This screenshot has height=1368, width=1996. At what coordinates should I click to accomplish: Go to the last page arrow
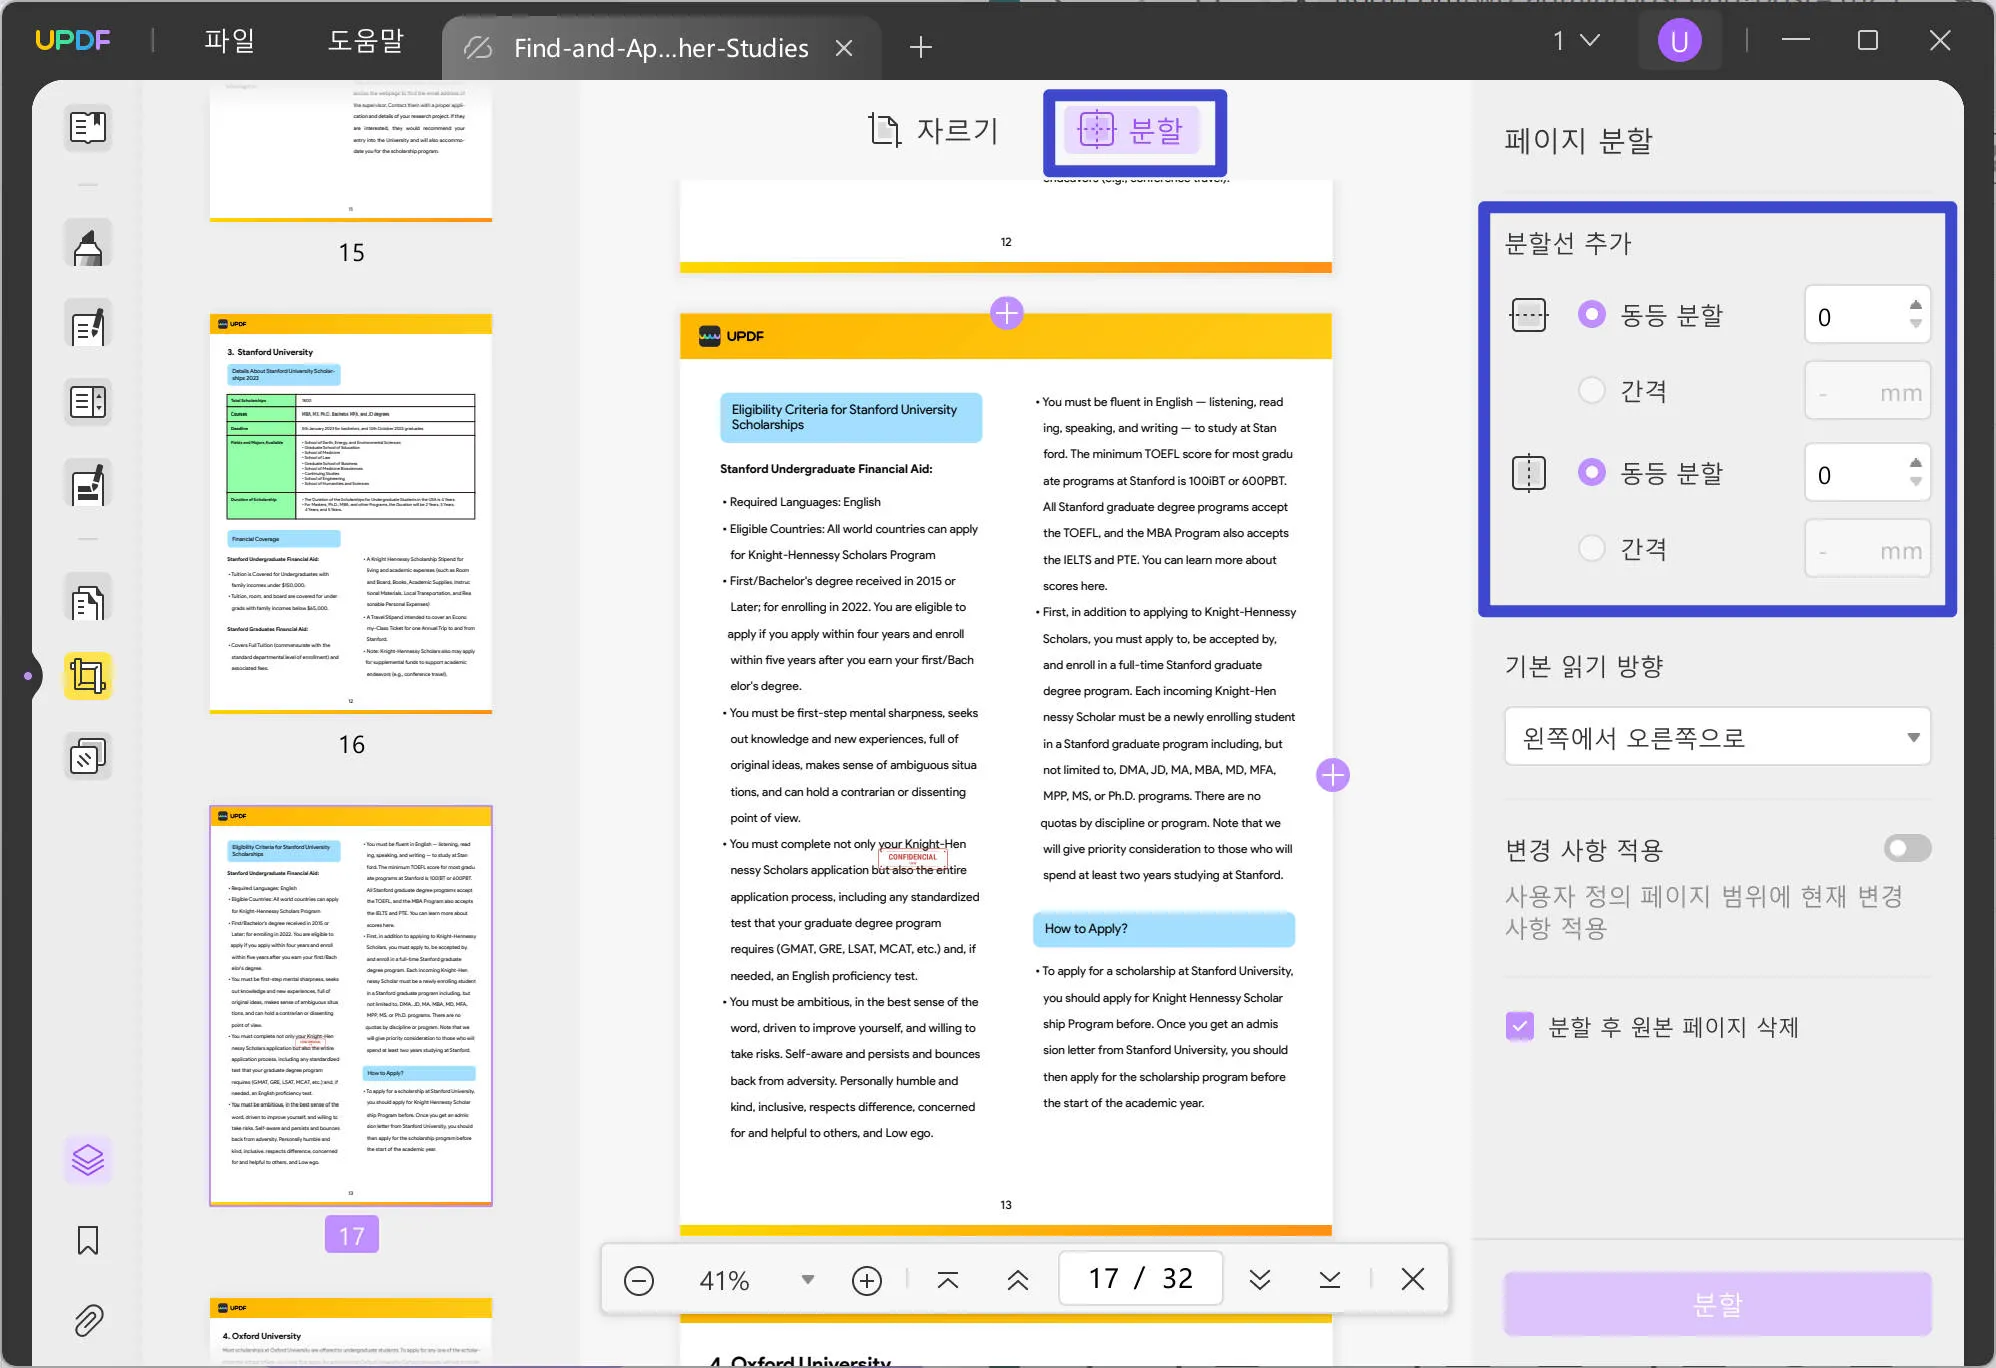tap(1330, 1280)
